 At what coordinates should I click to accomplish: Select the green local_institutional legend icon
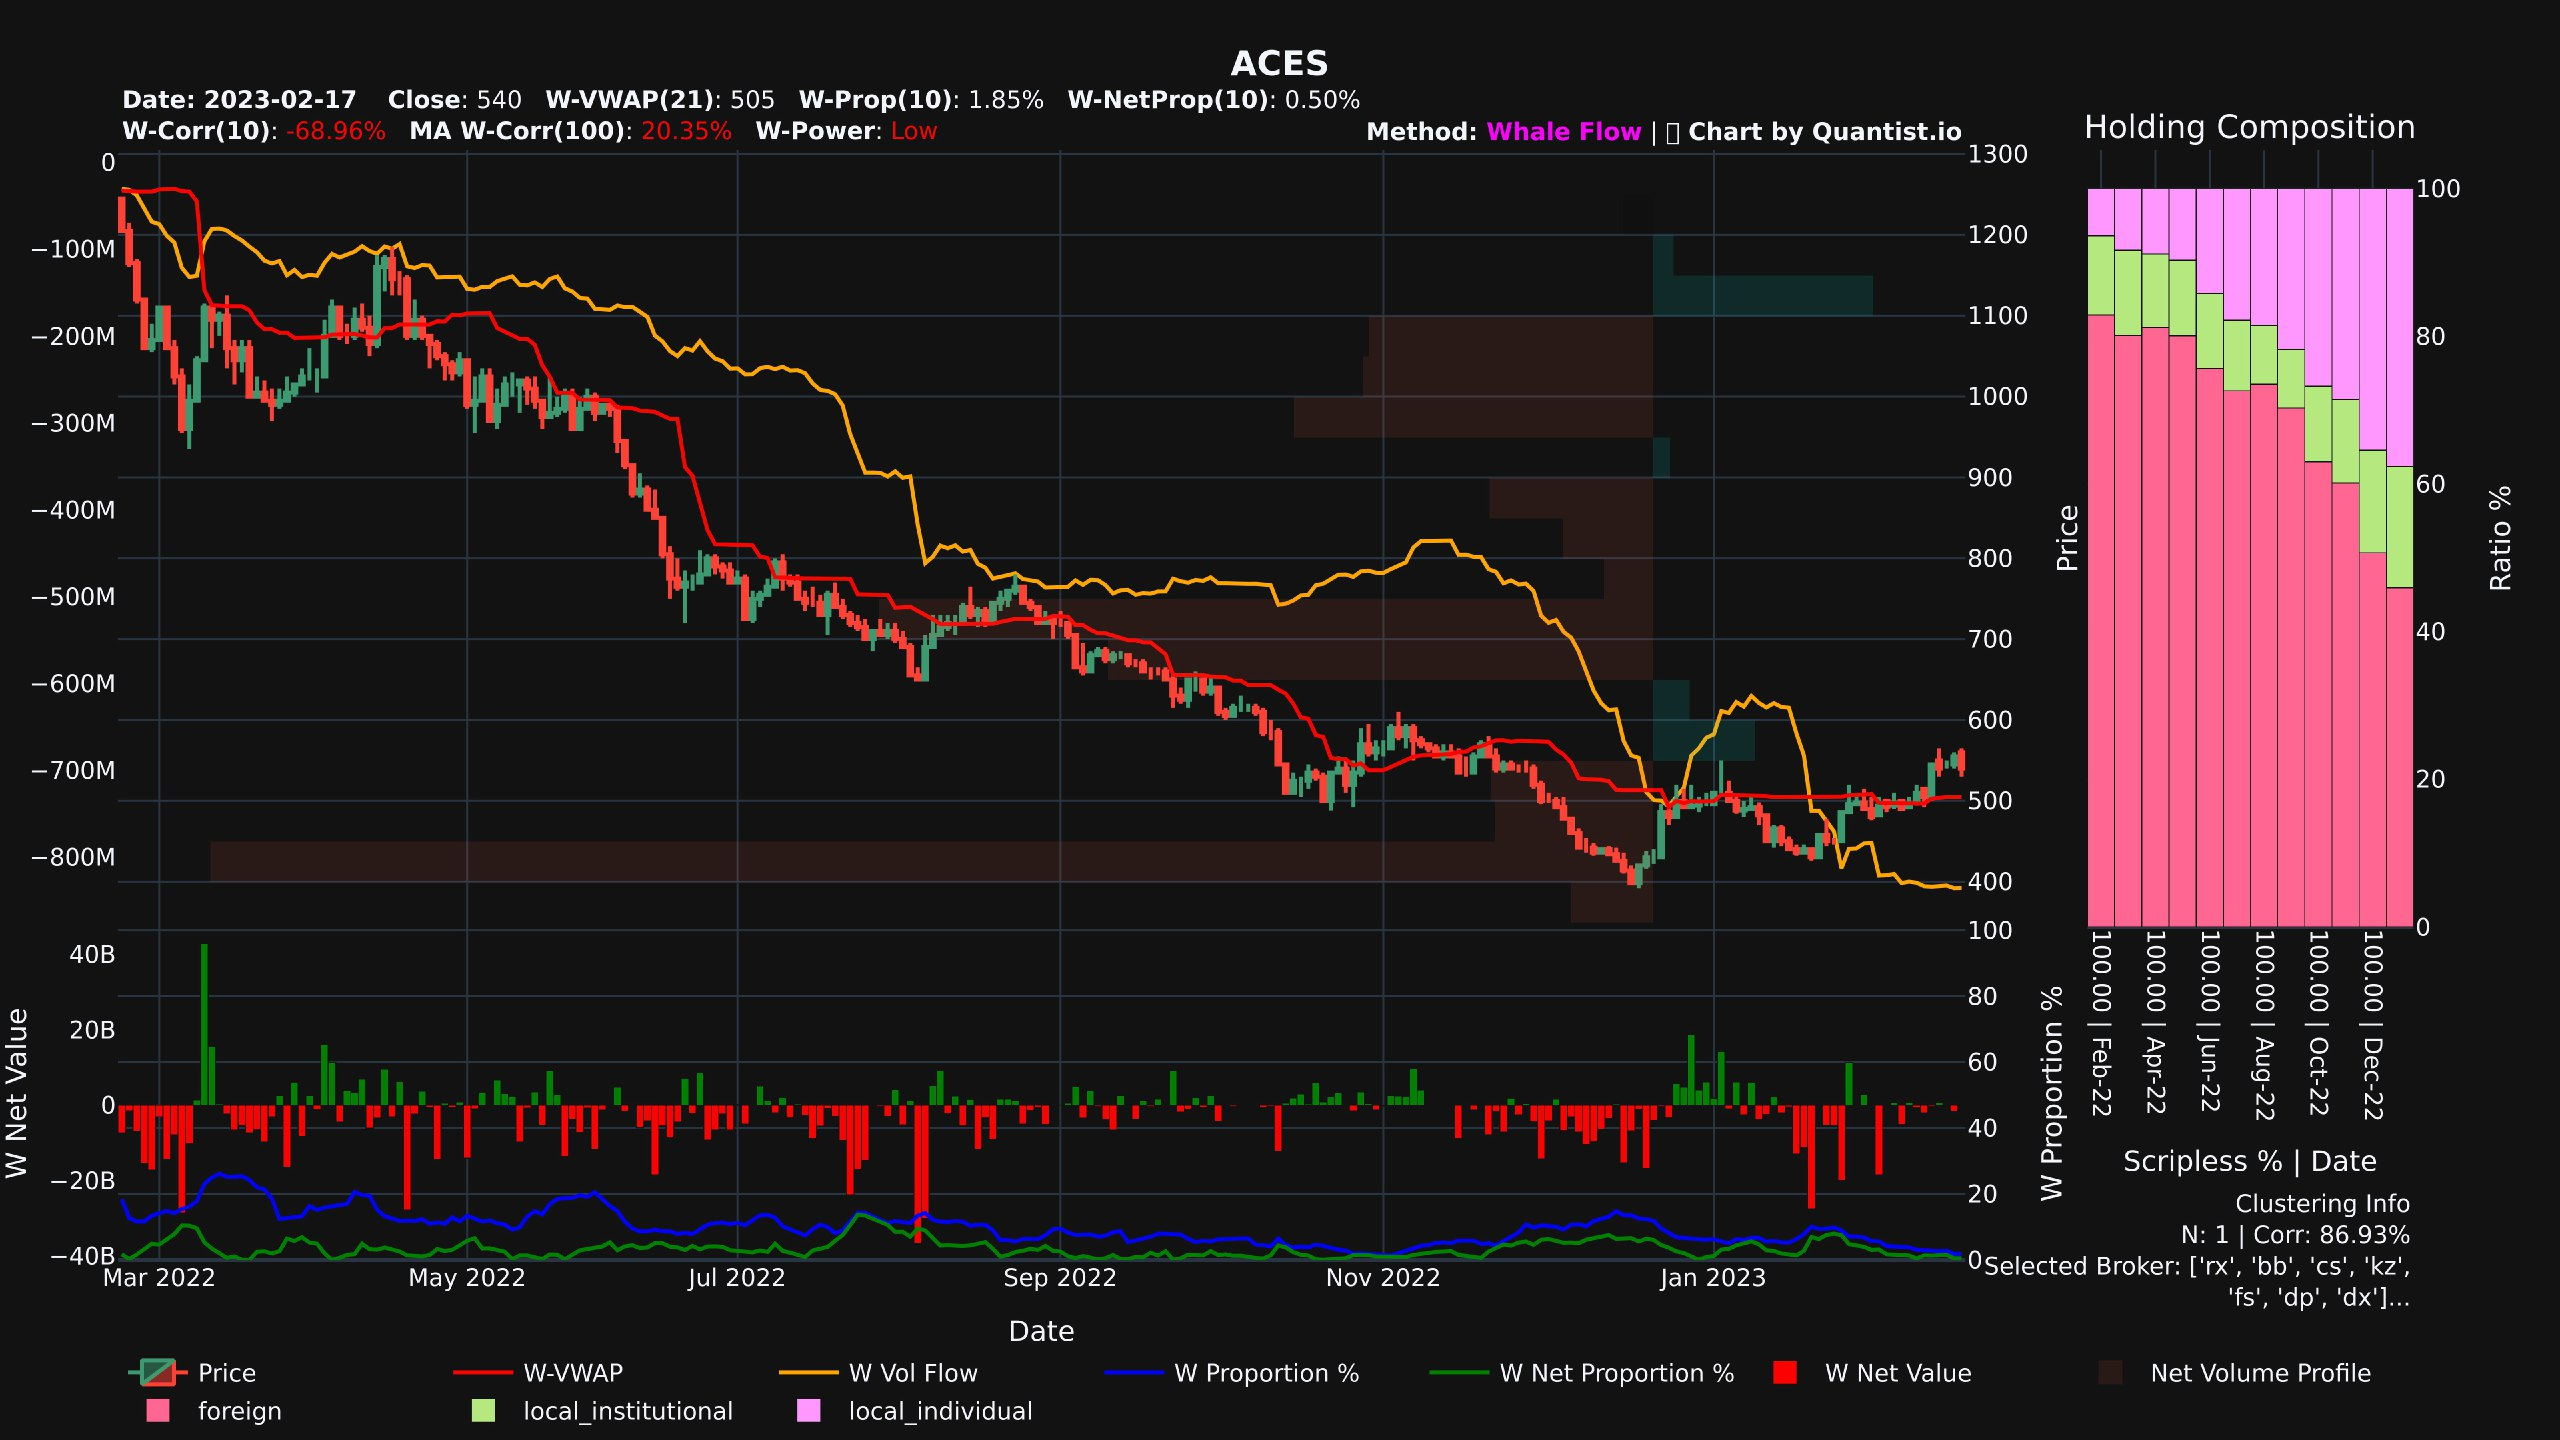tap(486, 1411)
